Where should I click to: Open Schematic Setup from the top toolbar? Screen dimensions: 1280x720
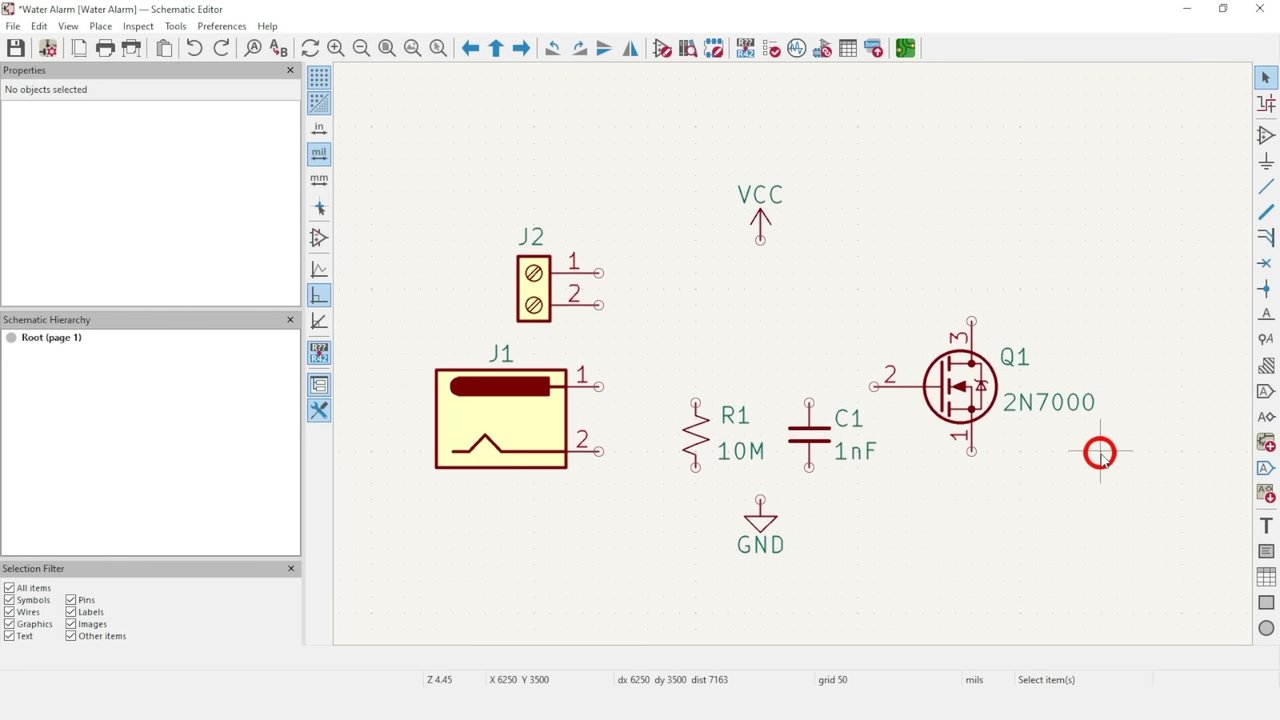(47, 48)
